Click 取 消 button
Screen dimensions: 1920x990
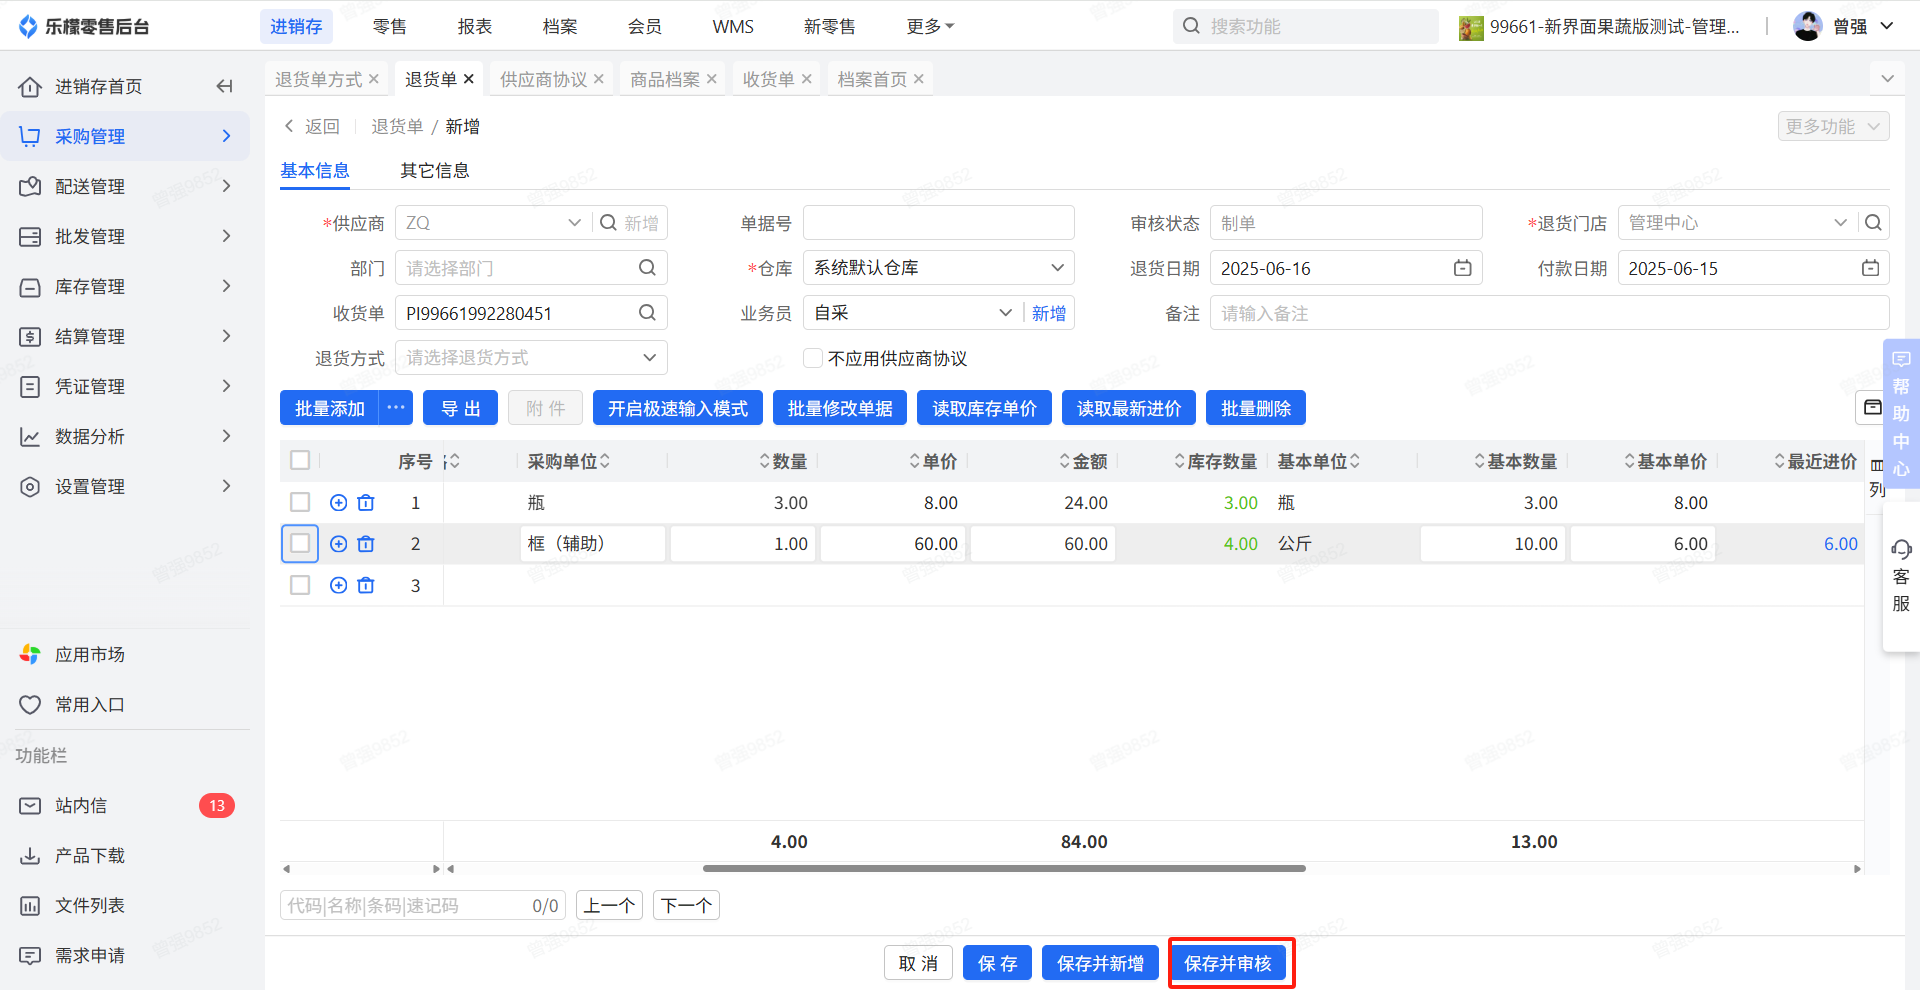[918, 963]
